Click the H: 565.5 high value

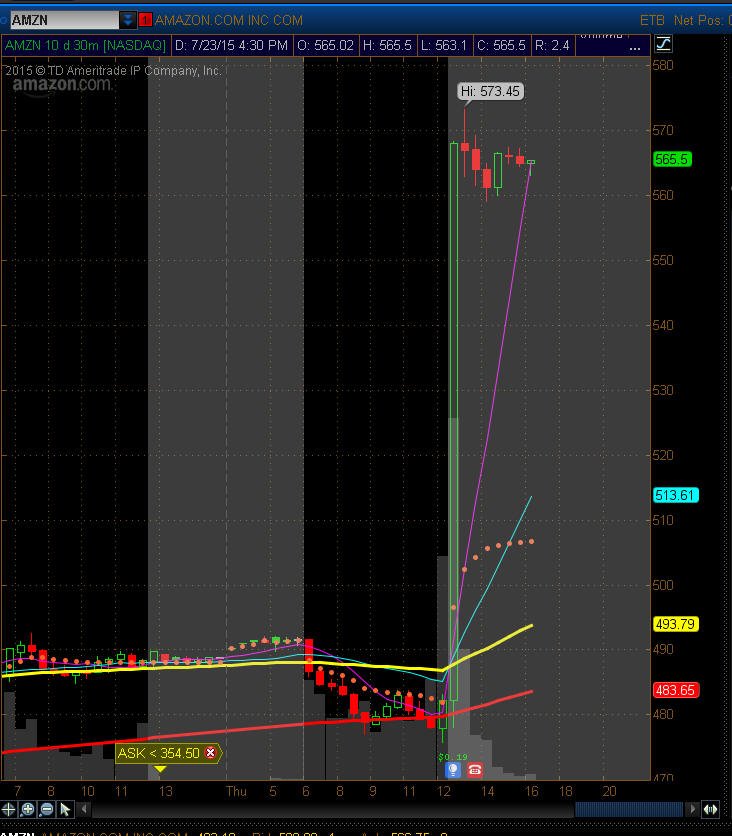pyautogui.click(x=387, y=45)
